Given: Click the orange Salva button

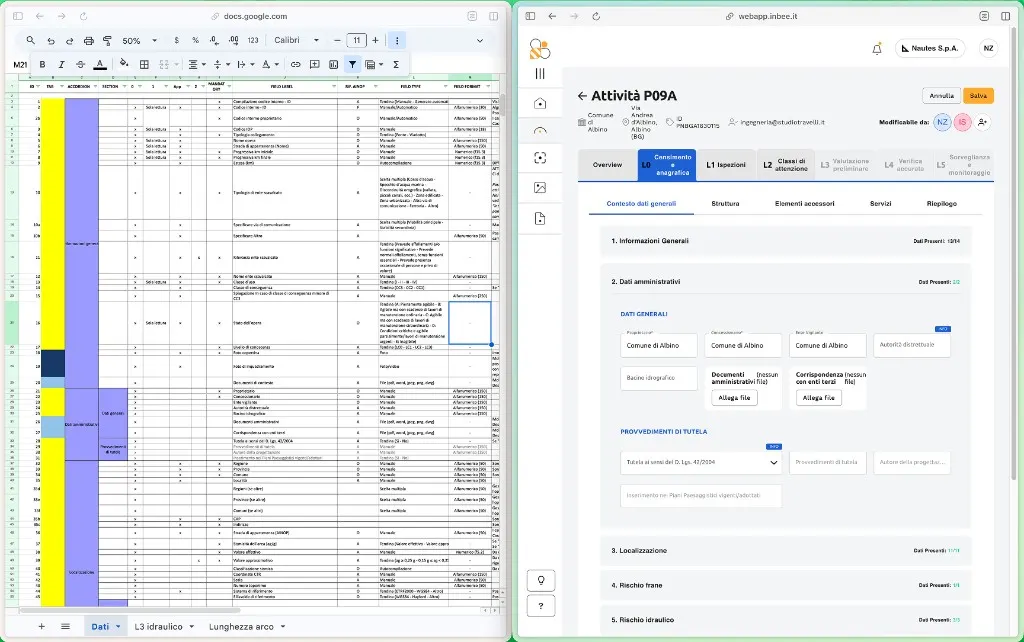Looking at the screenshot, I should coord(978,96).
